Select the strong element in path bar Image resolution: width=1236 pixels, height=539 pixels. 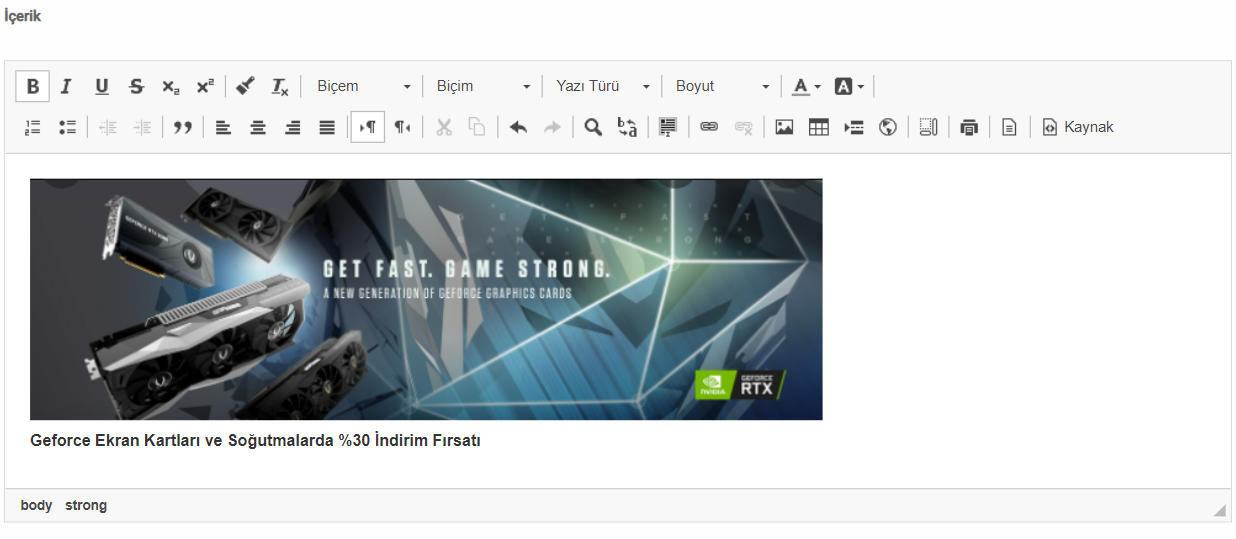(86, 505)
